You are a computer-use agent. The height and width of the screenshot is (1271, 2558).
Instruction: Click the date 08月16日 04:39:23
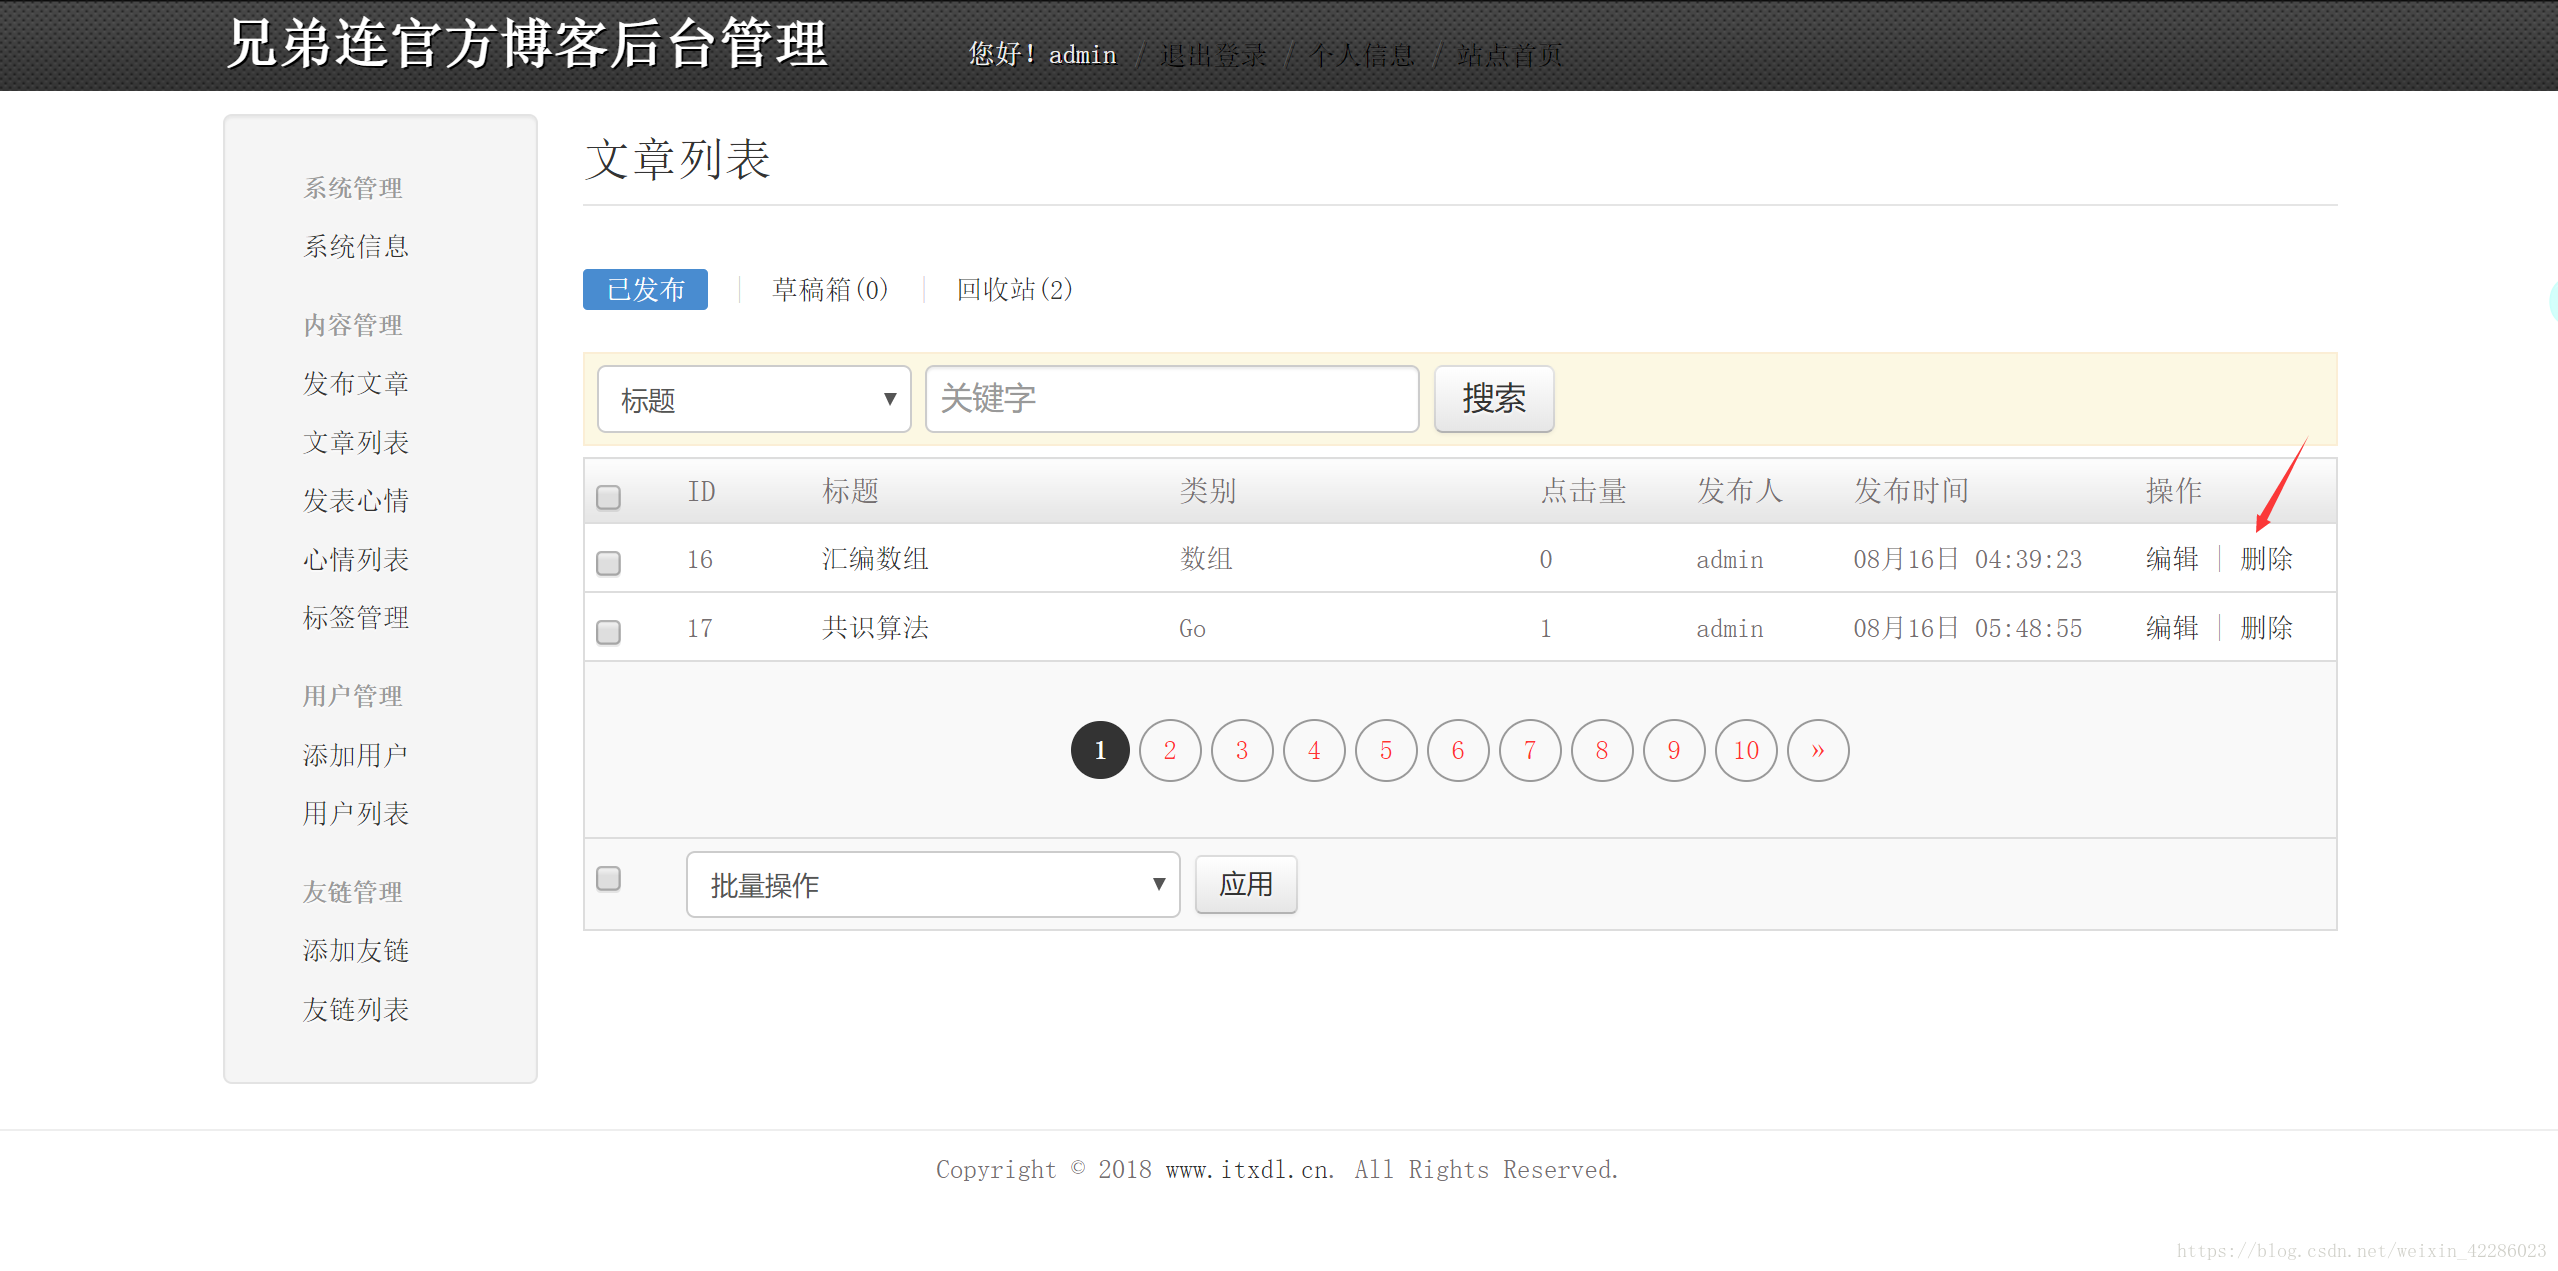[1967, 559]
